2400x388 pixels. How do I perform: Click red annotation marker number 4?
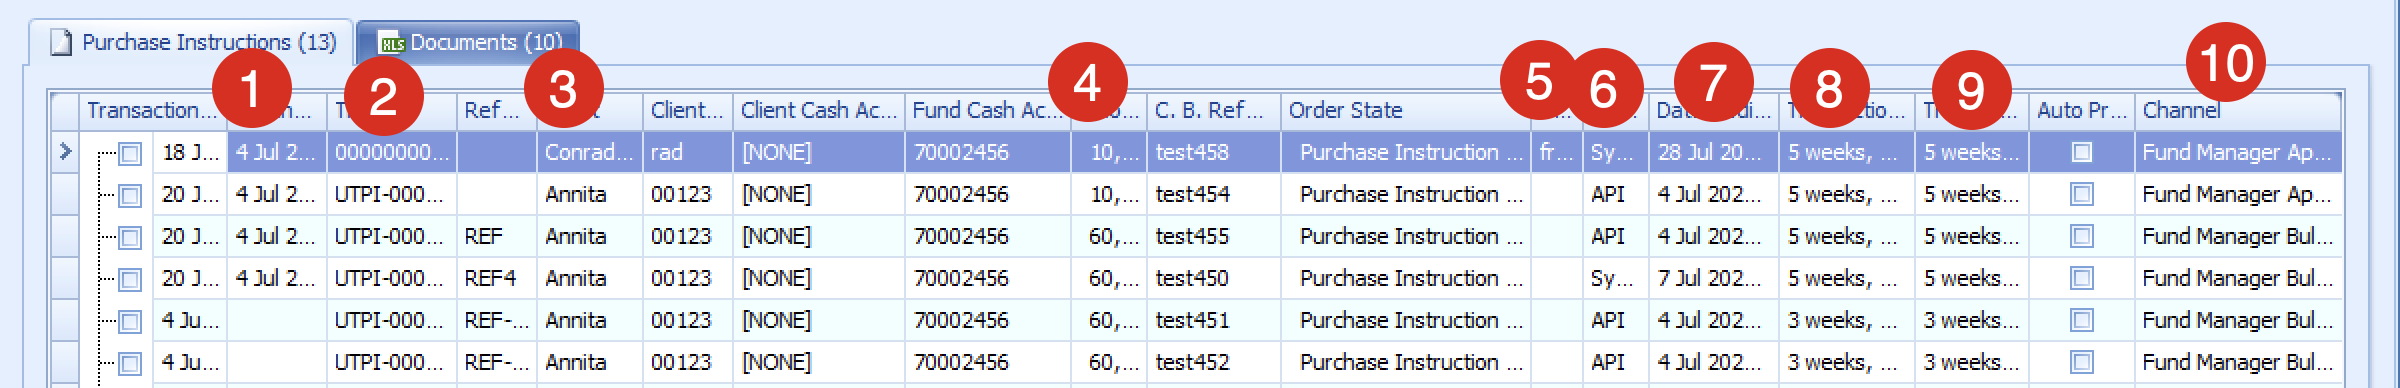[1088, 82]
